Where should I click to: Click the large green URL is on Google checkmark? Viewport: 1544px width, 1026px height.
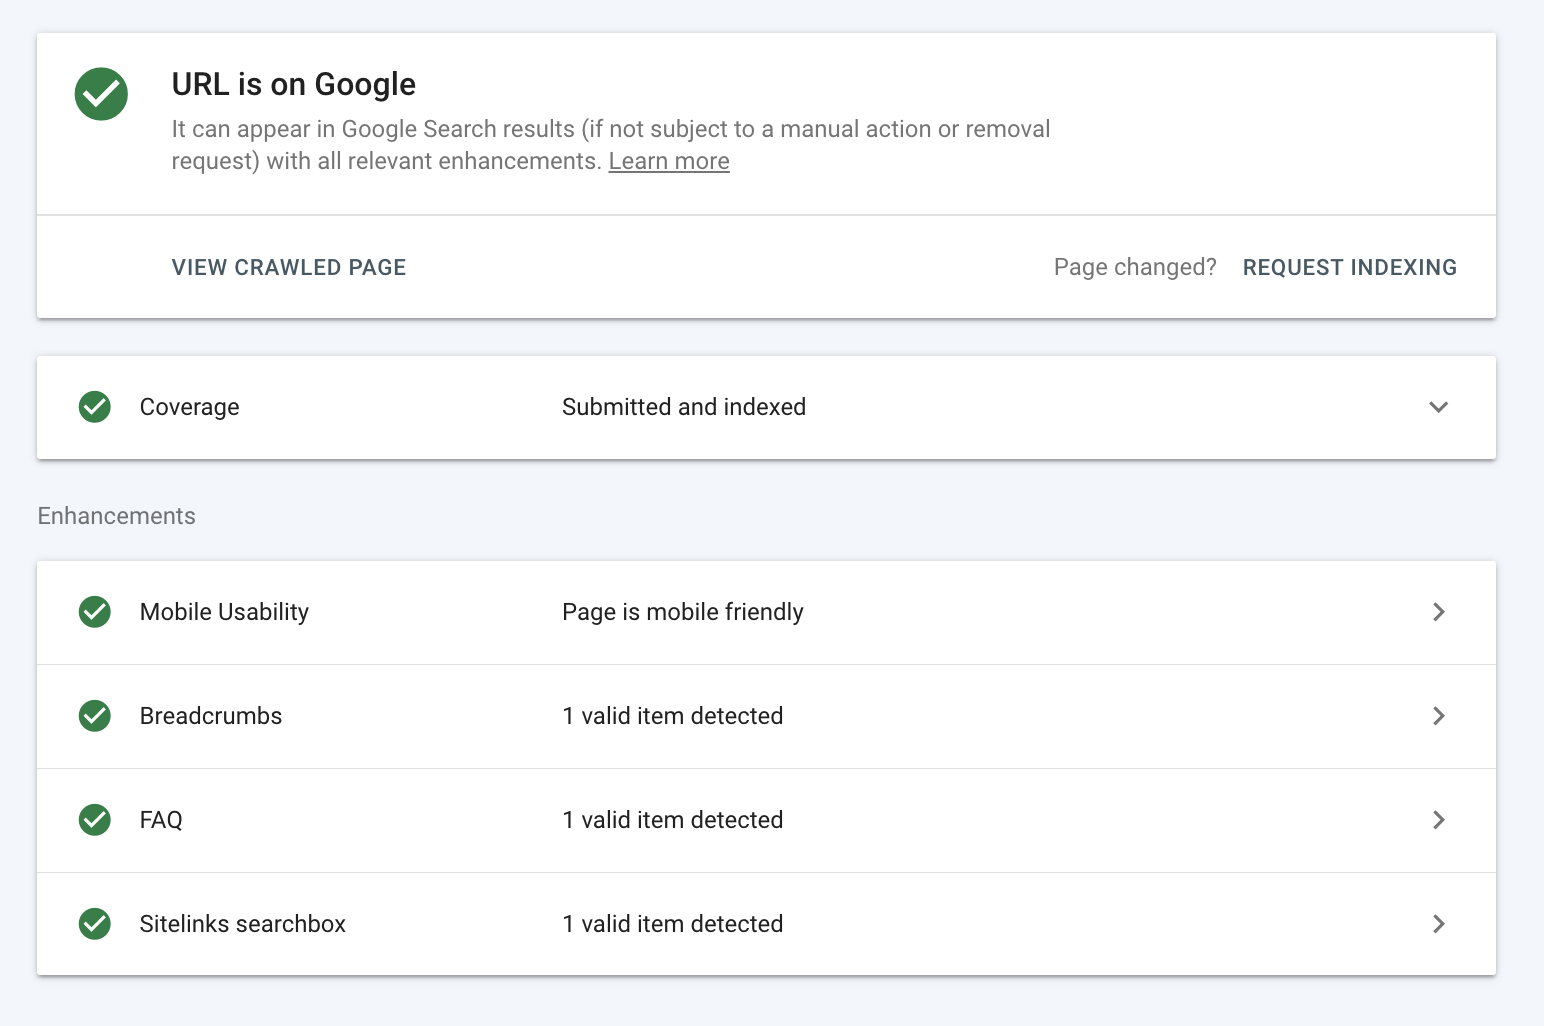[x=101, y=94]
